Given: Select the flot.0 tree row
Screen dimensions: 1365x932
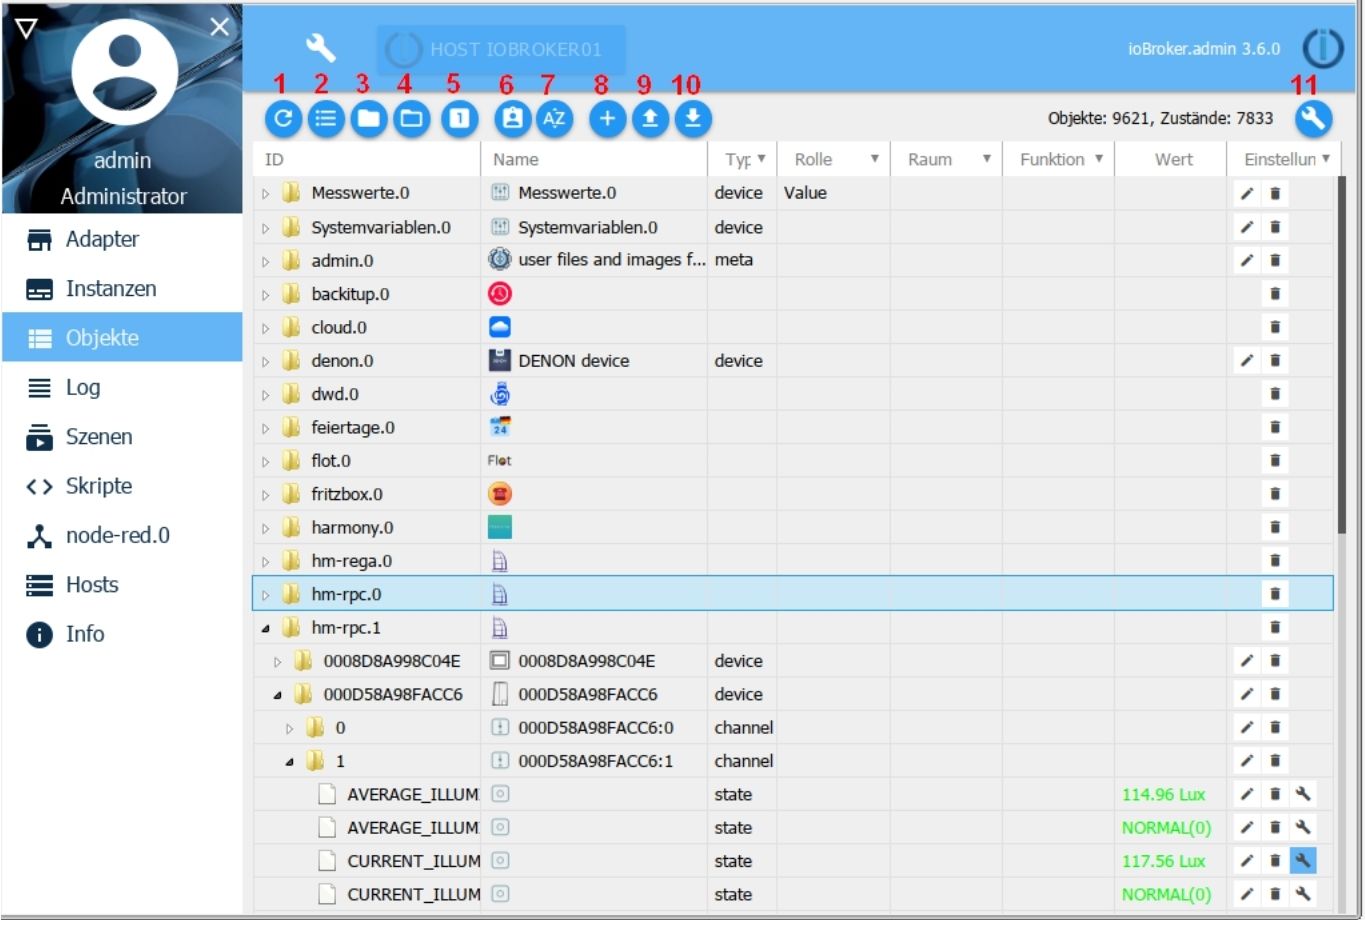Looking at the screenshot, I should (792, 461).
